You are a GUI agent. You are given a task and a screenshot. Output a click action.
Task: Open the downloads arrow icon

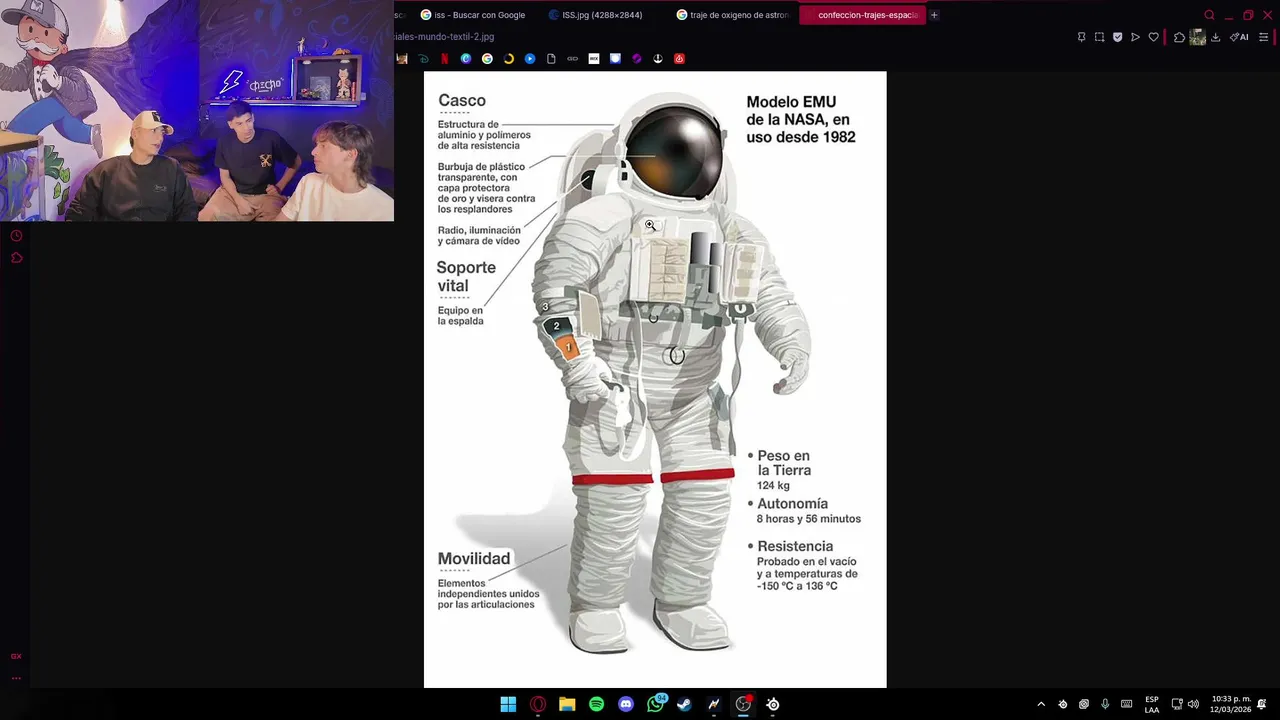[1215, 37]
